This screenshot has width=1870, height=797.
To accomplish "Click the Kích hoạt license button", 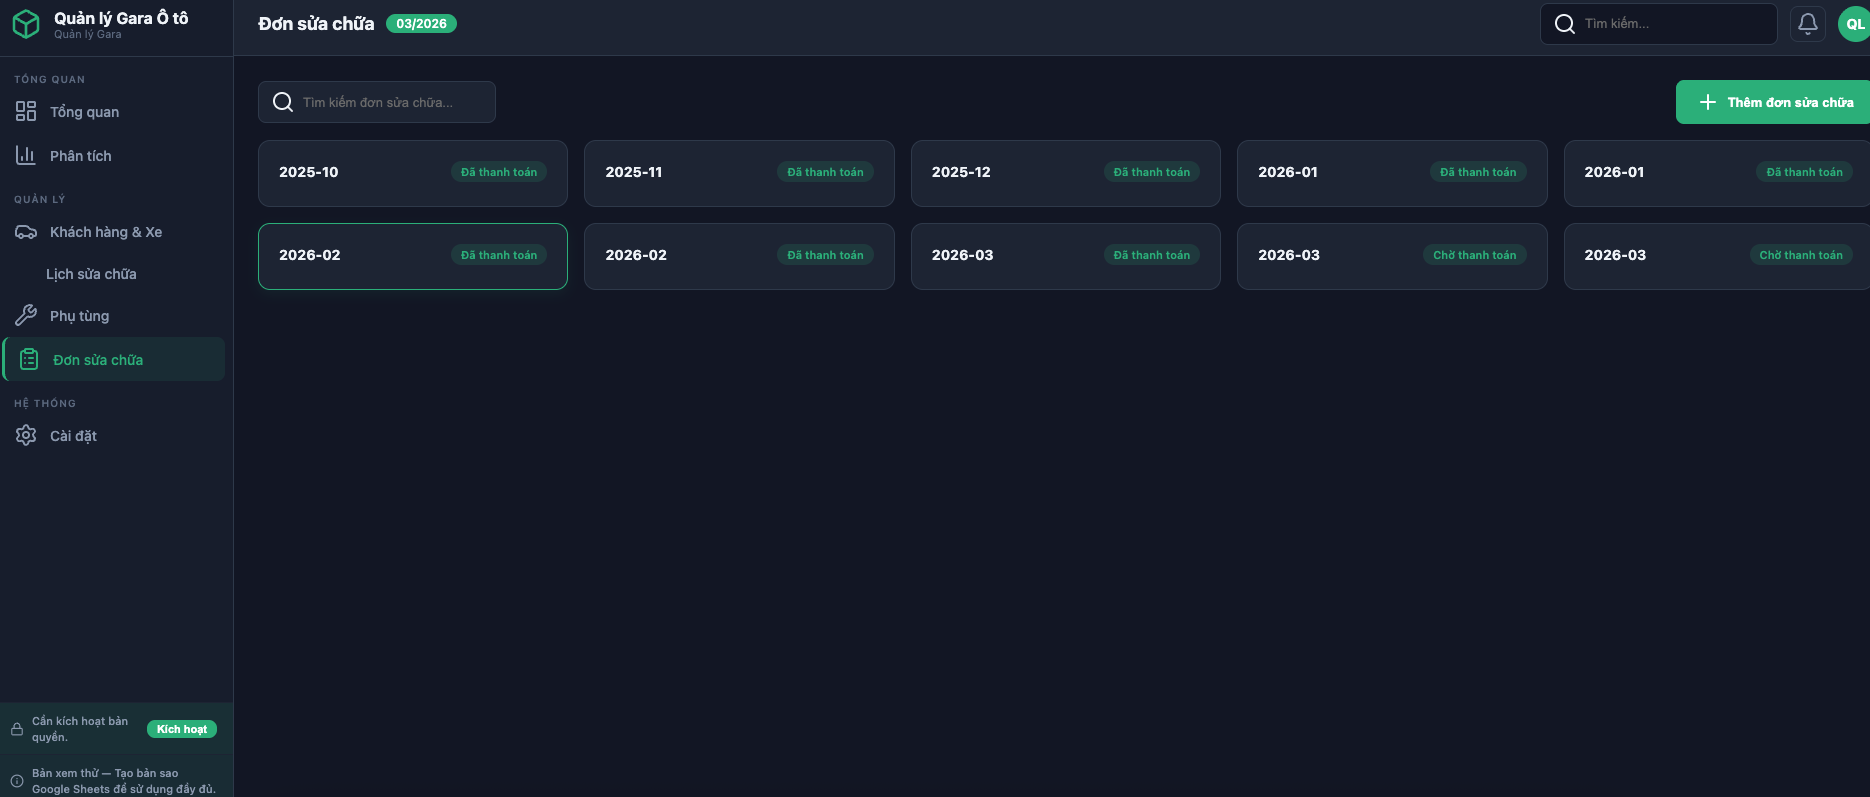I will click(181, 729).
